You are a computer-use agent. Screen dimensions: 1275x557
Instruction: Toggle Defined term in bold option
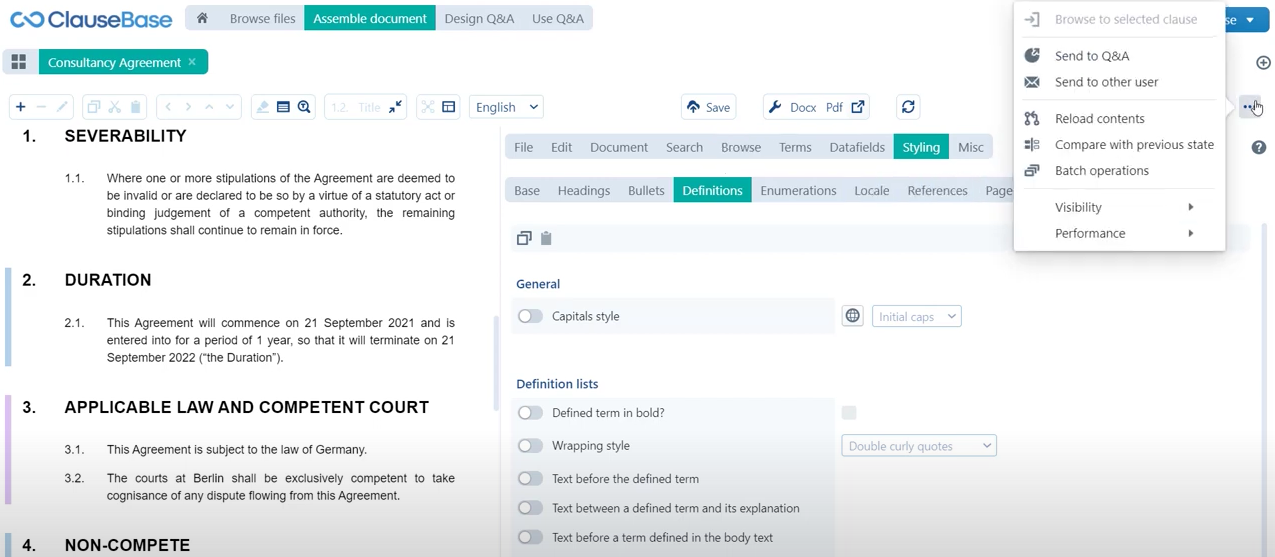pyautogui.click(x=530, y=413)
